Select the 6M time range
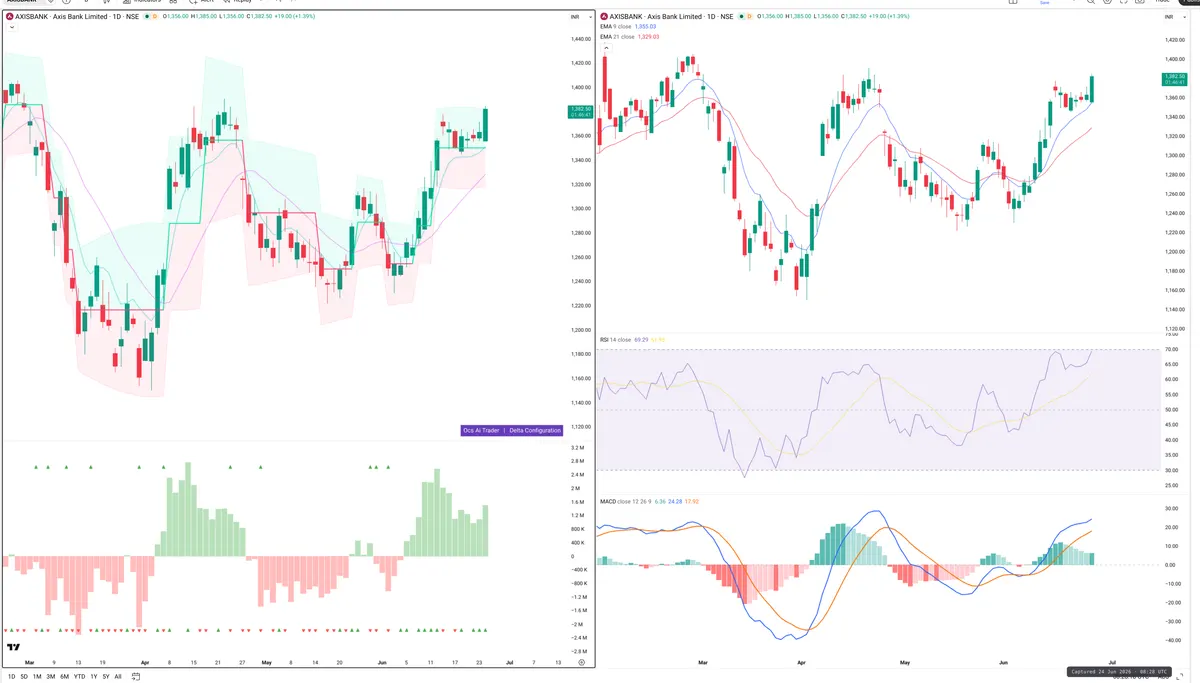1200x683 pixels. click(65, 676)
